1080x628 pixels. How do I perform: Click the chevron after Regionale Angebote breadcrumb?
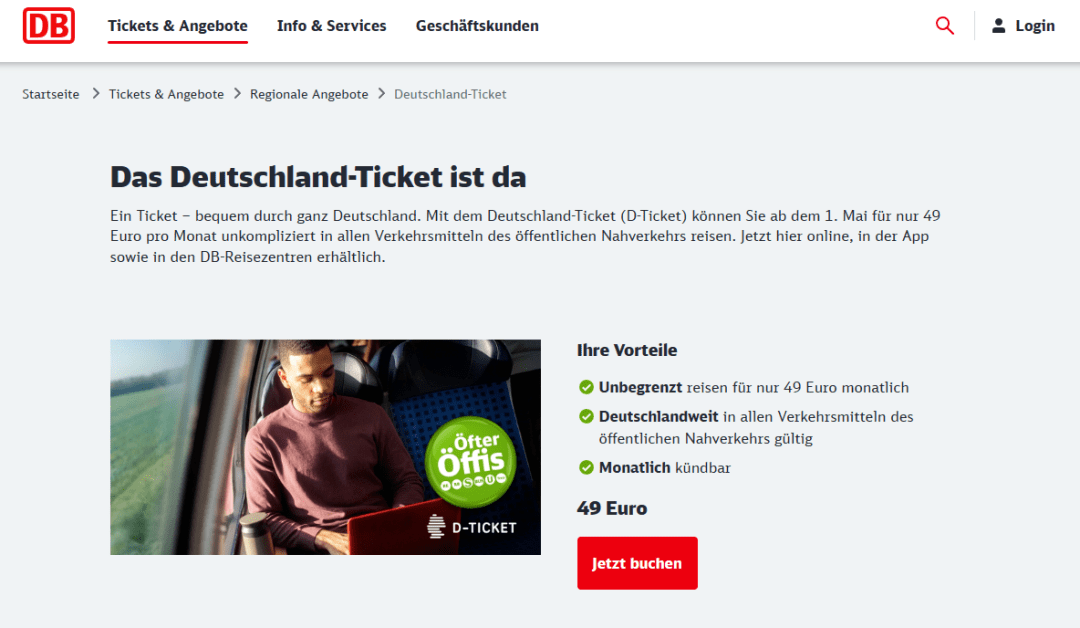coord(382,94)
